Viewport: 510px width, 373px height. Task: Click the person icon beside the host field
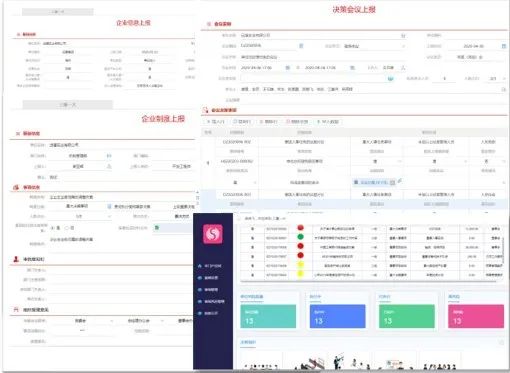403,68
